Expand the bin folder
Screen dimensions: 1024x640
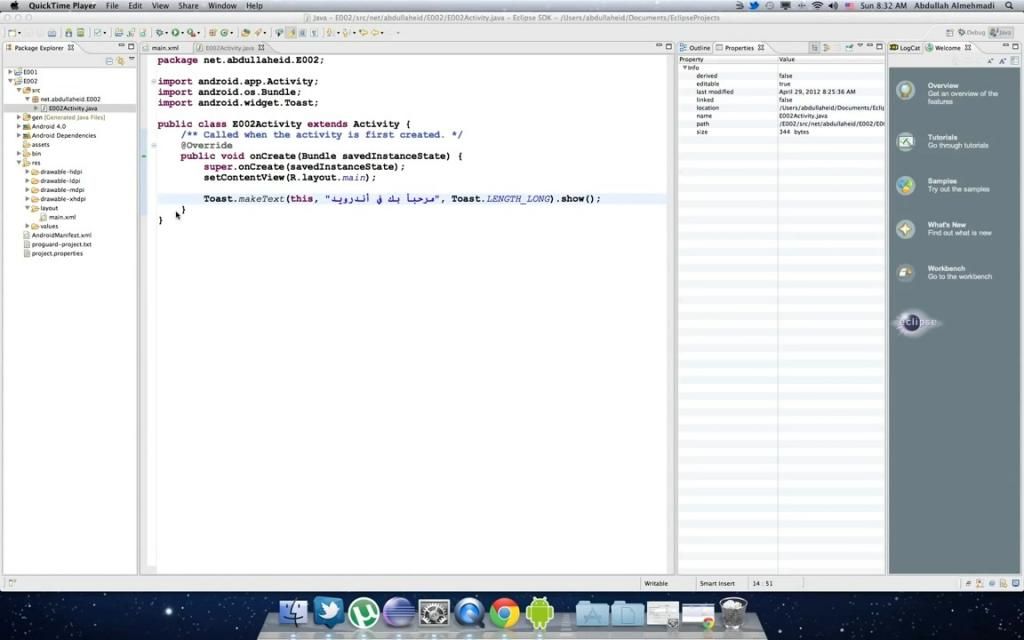19,153
